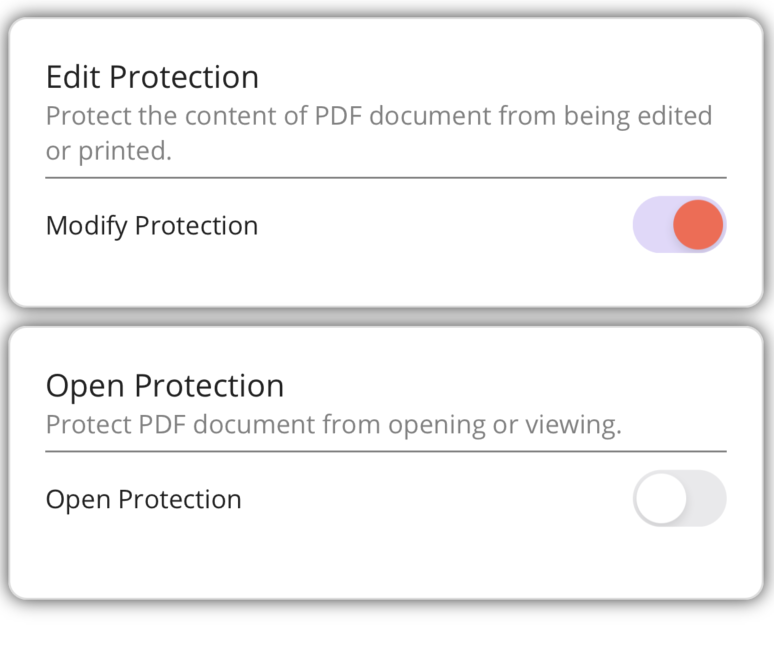Click the small "Open Protection" row label
This screenshot has height=662, width=774.
143,499
